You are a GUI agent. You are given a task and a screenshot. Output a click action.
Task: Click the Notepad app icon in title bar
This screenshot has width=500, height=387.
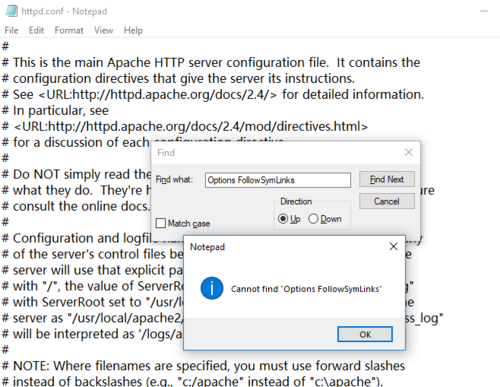pos(11,11)
